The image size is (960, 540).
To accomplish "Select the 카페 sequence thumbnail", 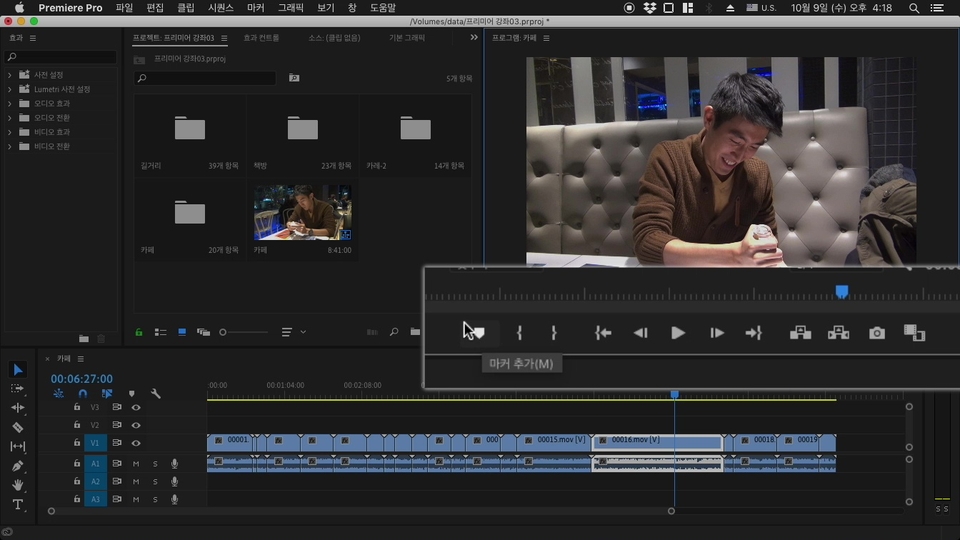I will (303, 212).
